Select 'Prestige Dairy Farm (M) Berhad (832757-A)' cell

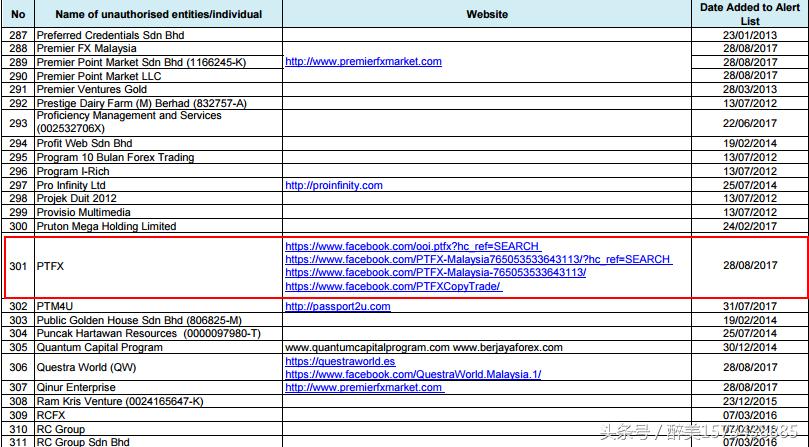point(158,103)
